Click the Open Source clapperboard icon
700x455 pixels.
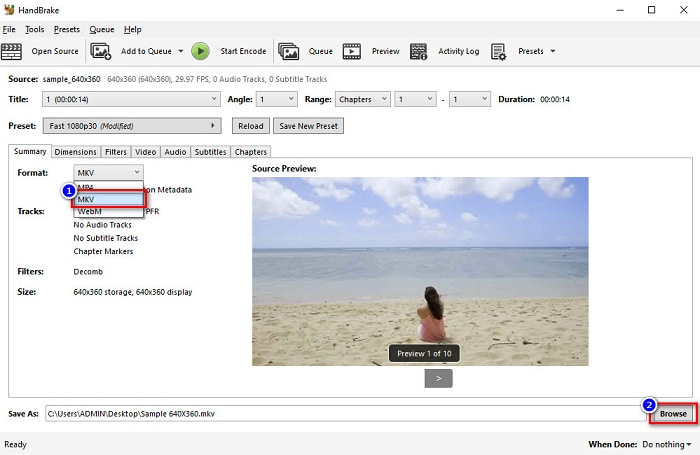click(x=11, y=51)
